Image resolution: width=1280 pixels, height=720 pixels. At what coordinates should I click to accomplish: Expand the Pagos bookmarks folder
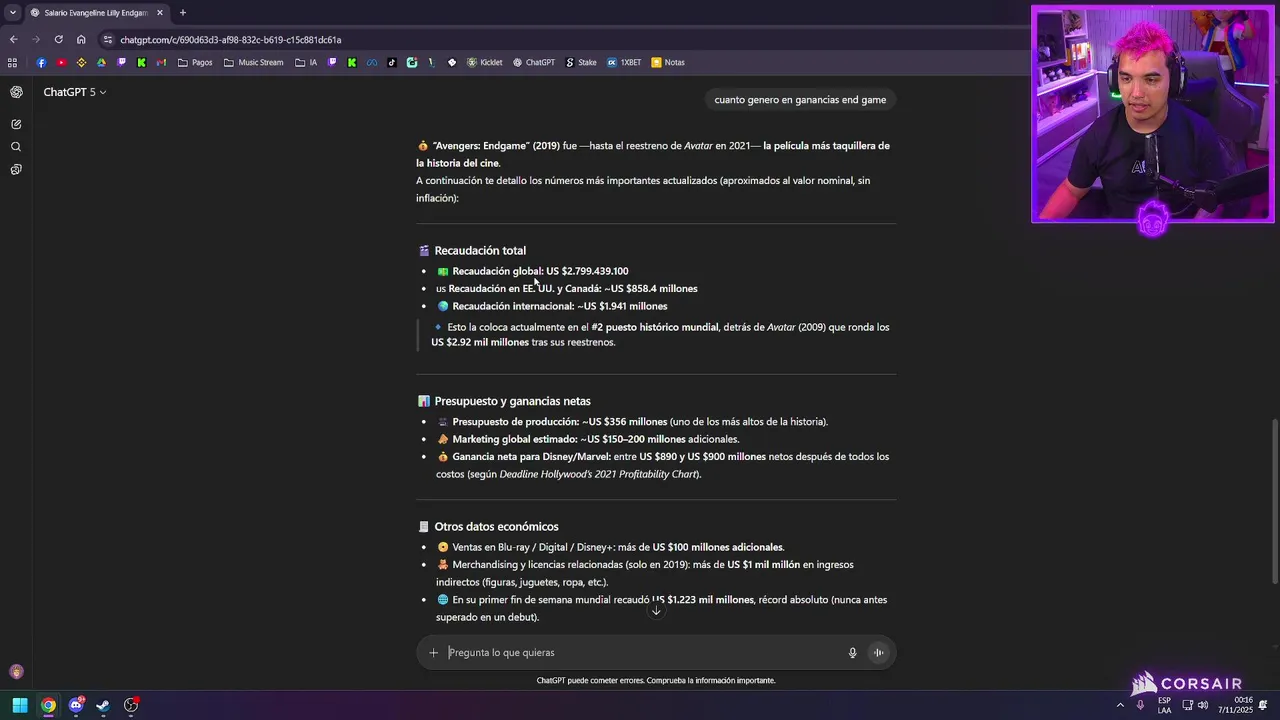pyautogui.click(x=195, y=62)
